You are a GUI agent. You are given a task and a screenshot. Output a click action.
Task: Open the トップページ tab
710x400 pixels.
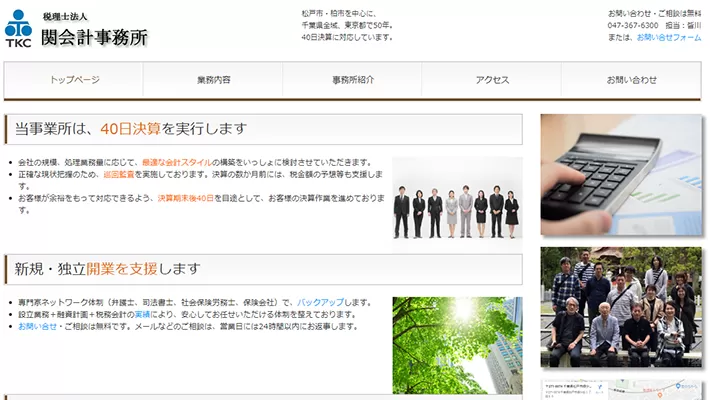pyautogui.click(x=74, y=80)
